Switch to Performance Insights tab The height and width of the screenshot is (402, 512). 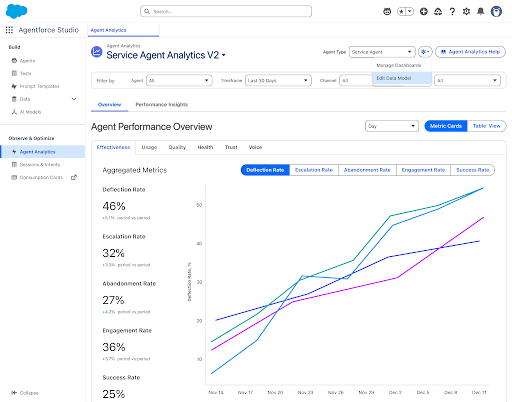coord(162,104)
